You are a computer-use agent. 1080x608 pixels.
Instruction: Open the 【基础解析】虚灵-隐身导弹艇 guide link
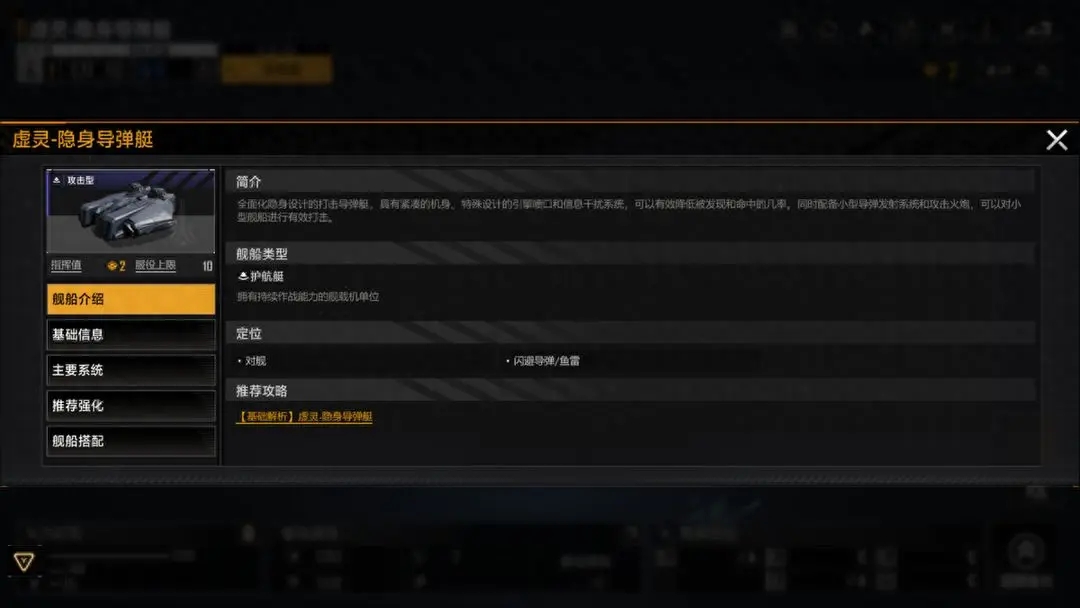click(304, 417)
